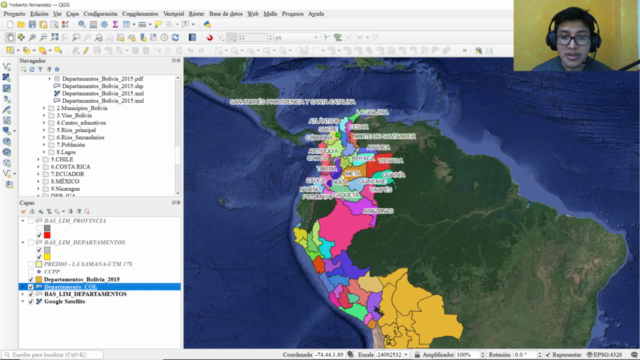The image size is (640, 360).
Task: Toggle visibility of BAS_LIM_PROVINCIA italic layer
Action: 31,221
